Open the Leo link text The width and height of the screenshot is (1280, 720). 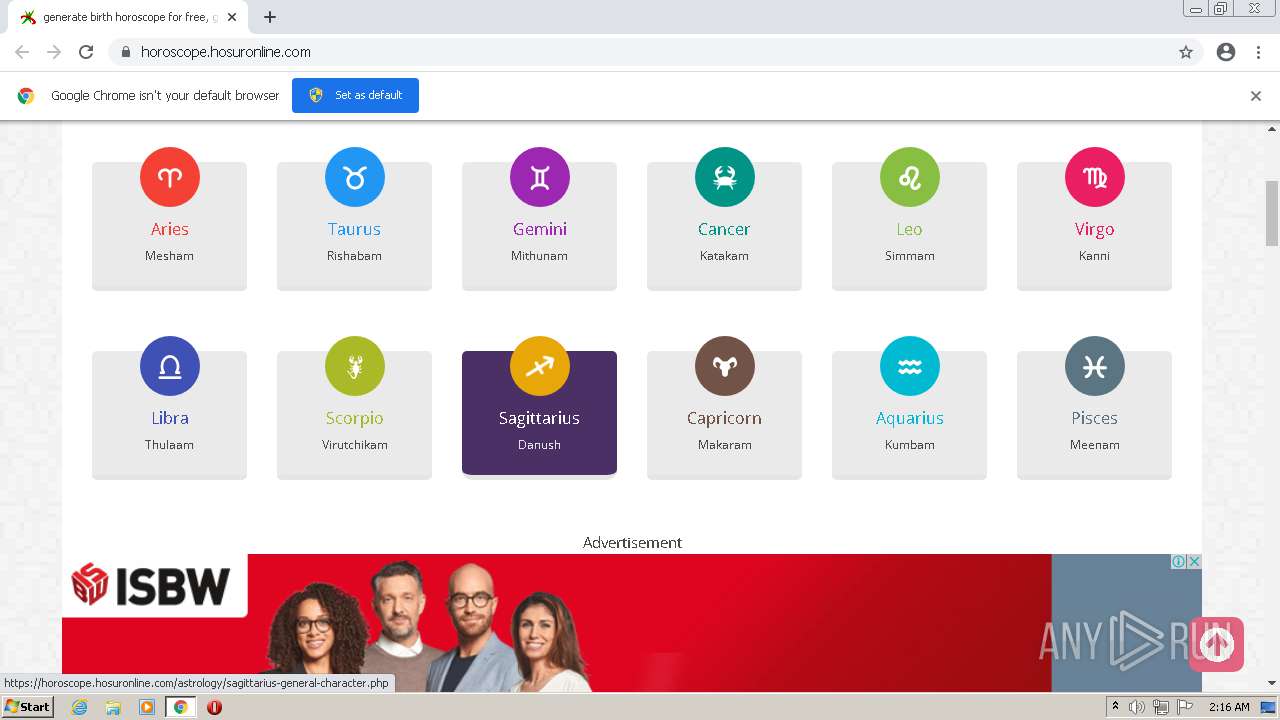(909, 229)
